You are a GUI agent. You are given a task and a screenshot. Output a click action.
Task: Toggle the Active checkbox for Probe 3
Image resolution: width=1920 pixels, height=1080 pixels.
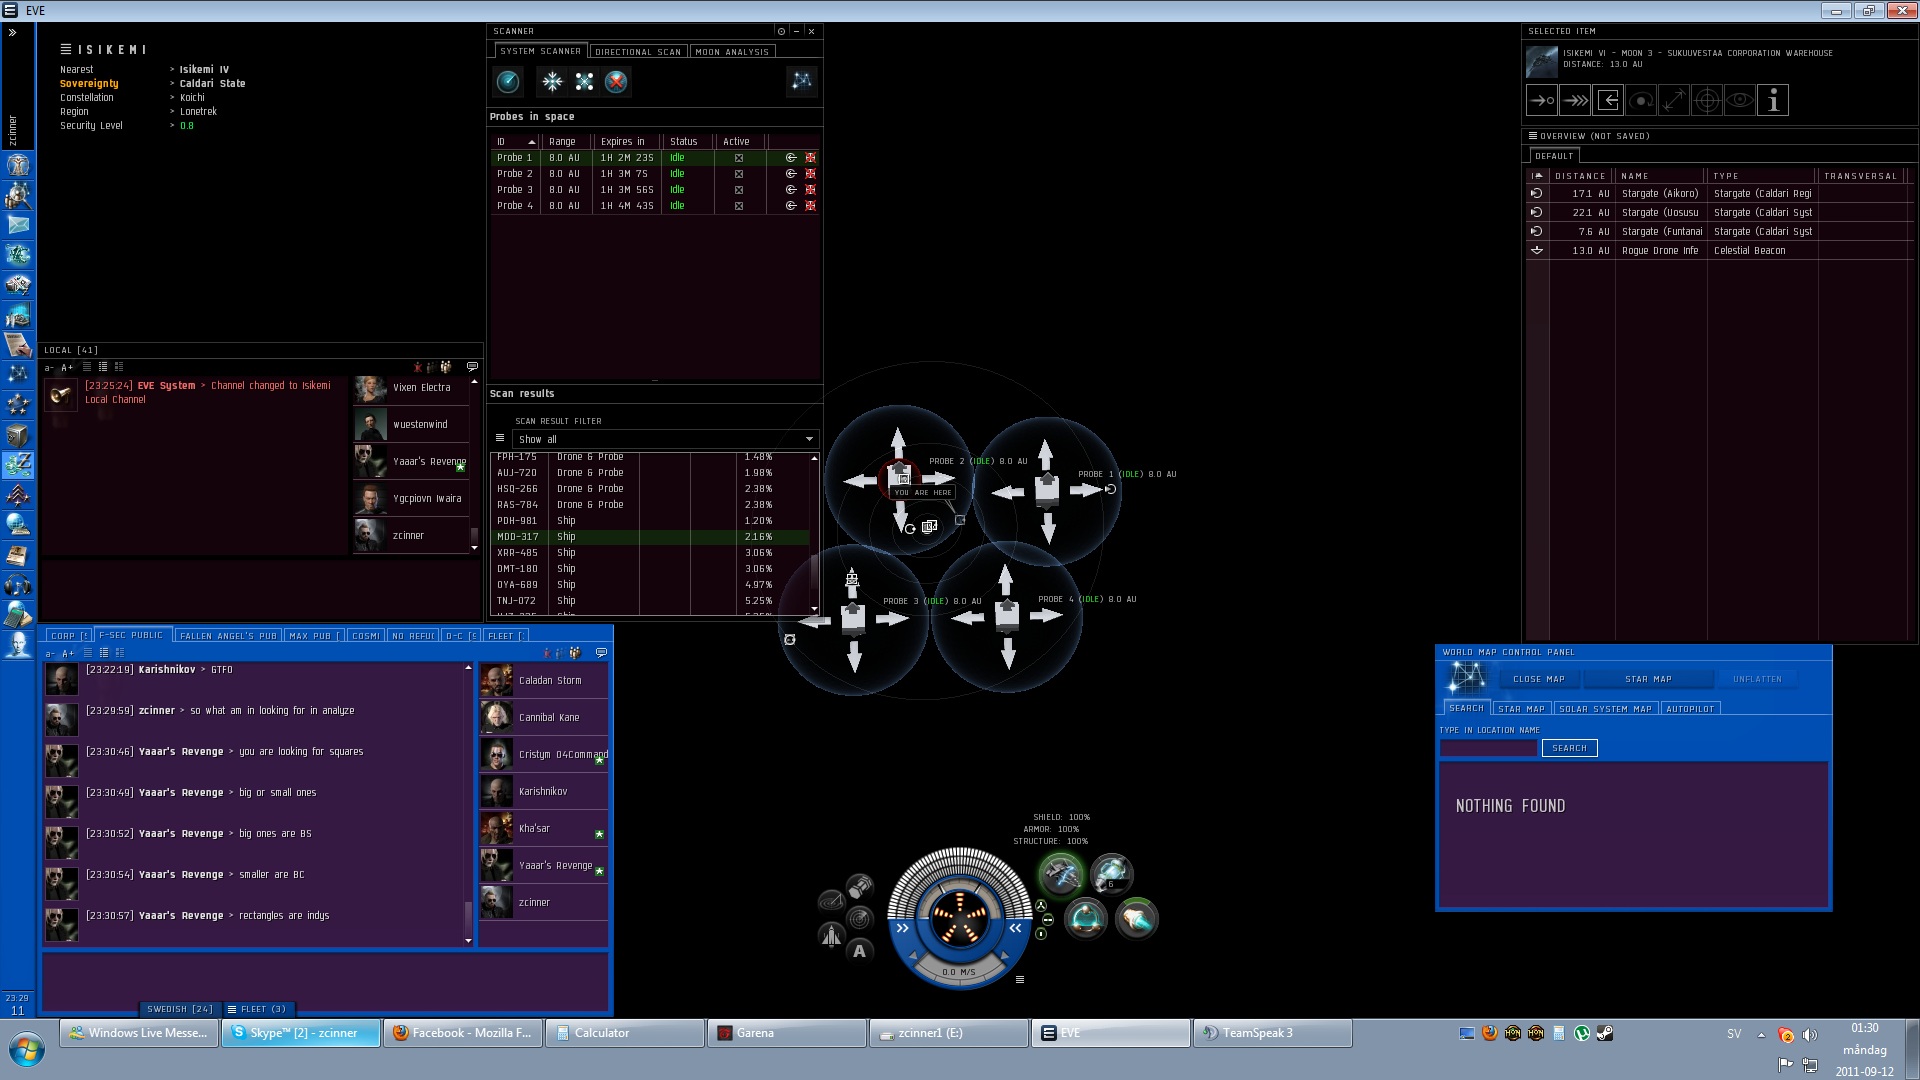coord(739,190)
